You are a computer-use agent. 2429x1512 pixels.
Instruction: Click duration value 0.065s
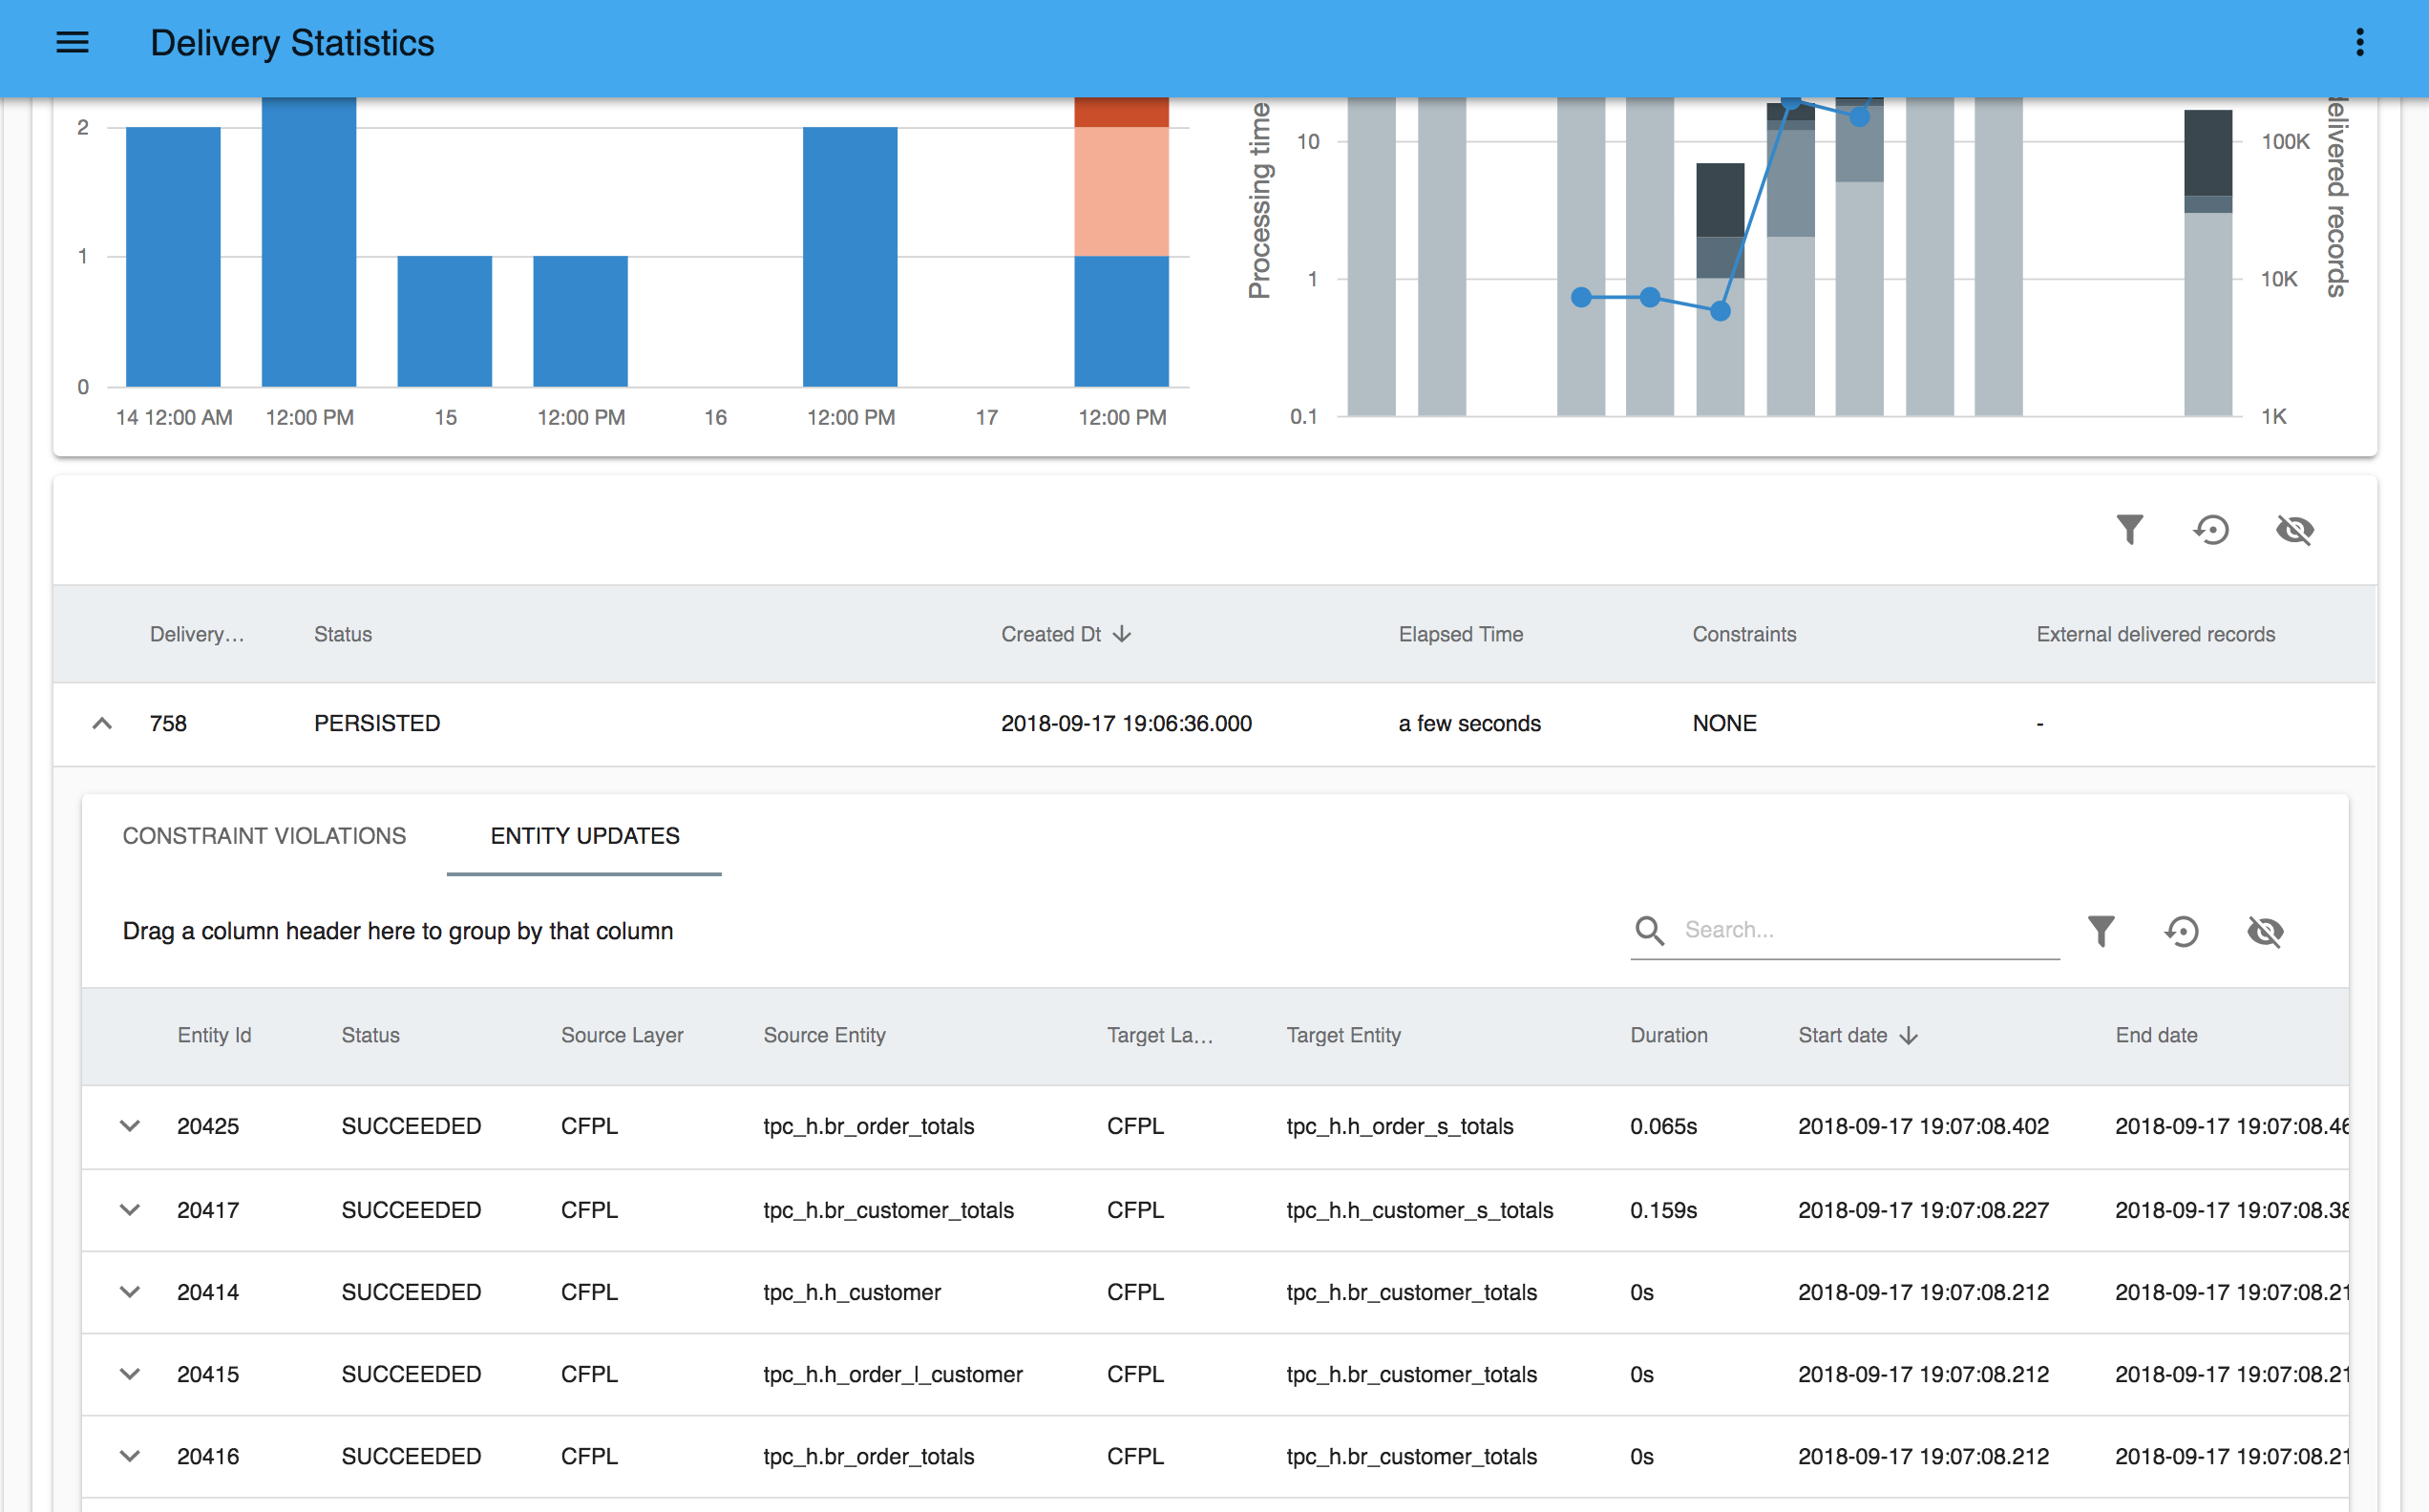(x=1663, y=1126)
